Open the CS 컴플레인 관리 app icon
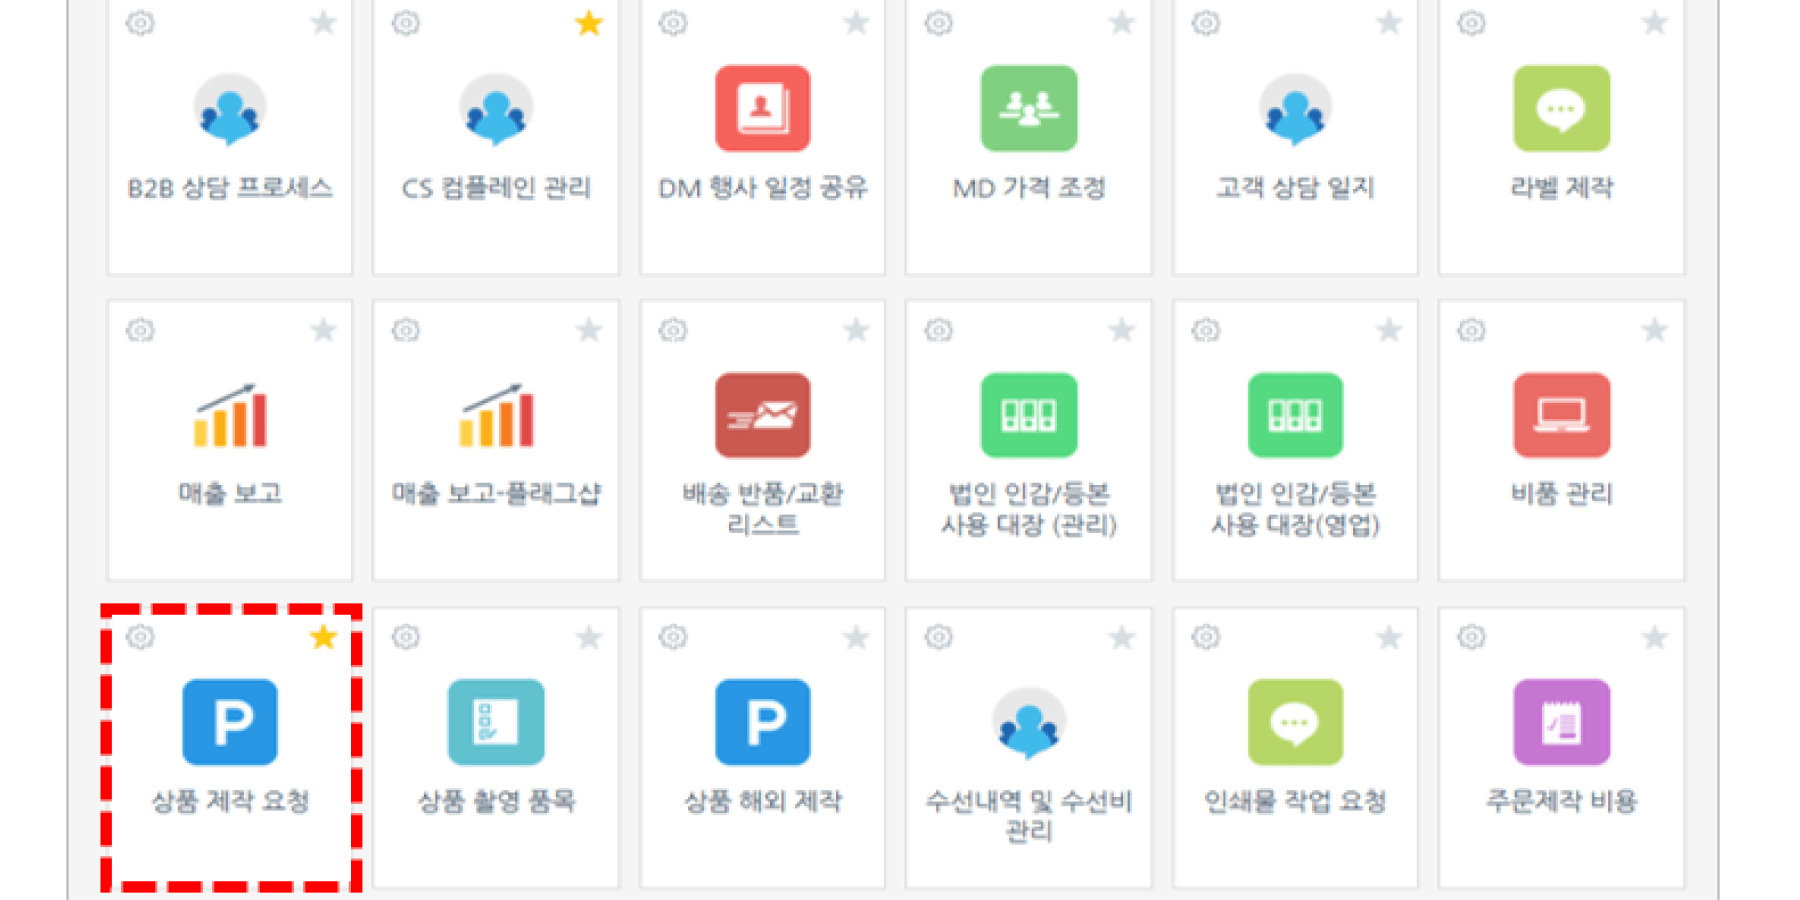The width and height of the screenshot is (1800, 900). click(x=496, y=109)
